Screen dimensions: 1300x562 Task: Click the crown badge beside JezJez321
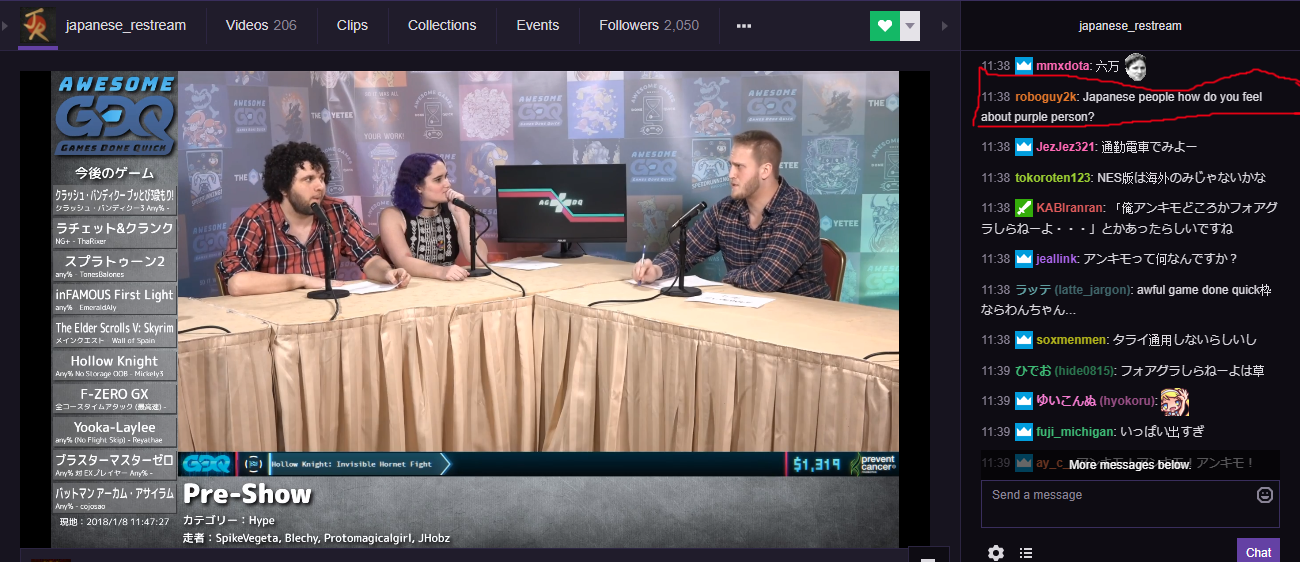[x=1024, y=147]
